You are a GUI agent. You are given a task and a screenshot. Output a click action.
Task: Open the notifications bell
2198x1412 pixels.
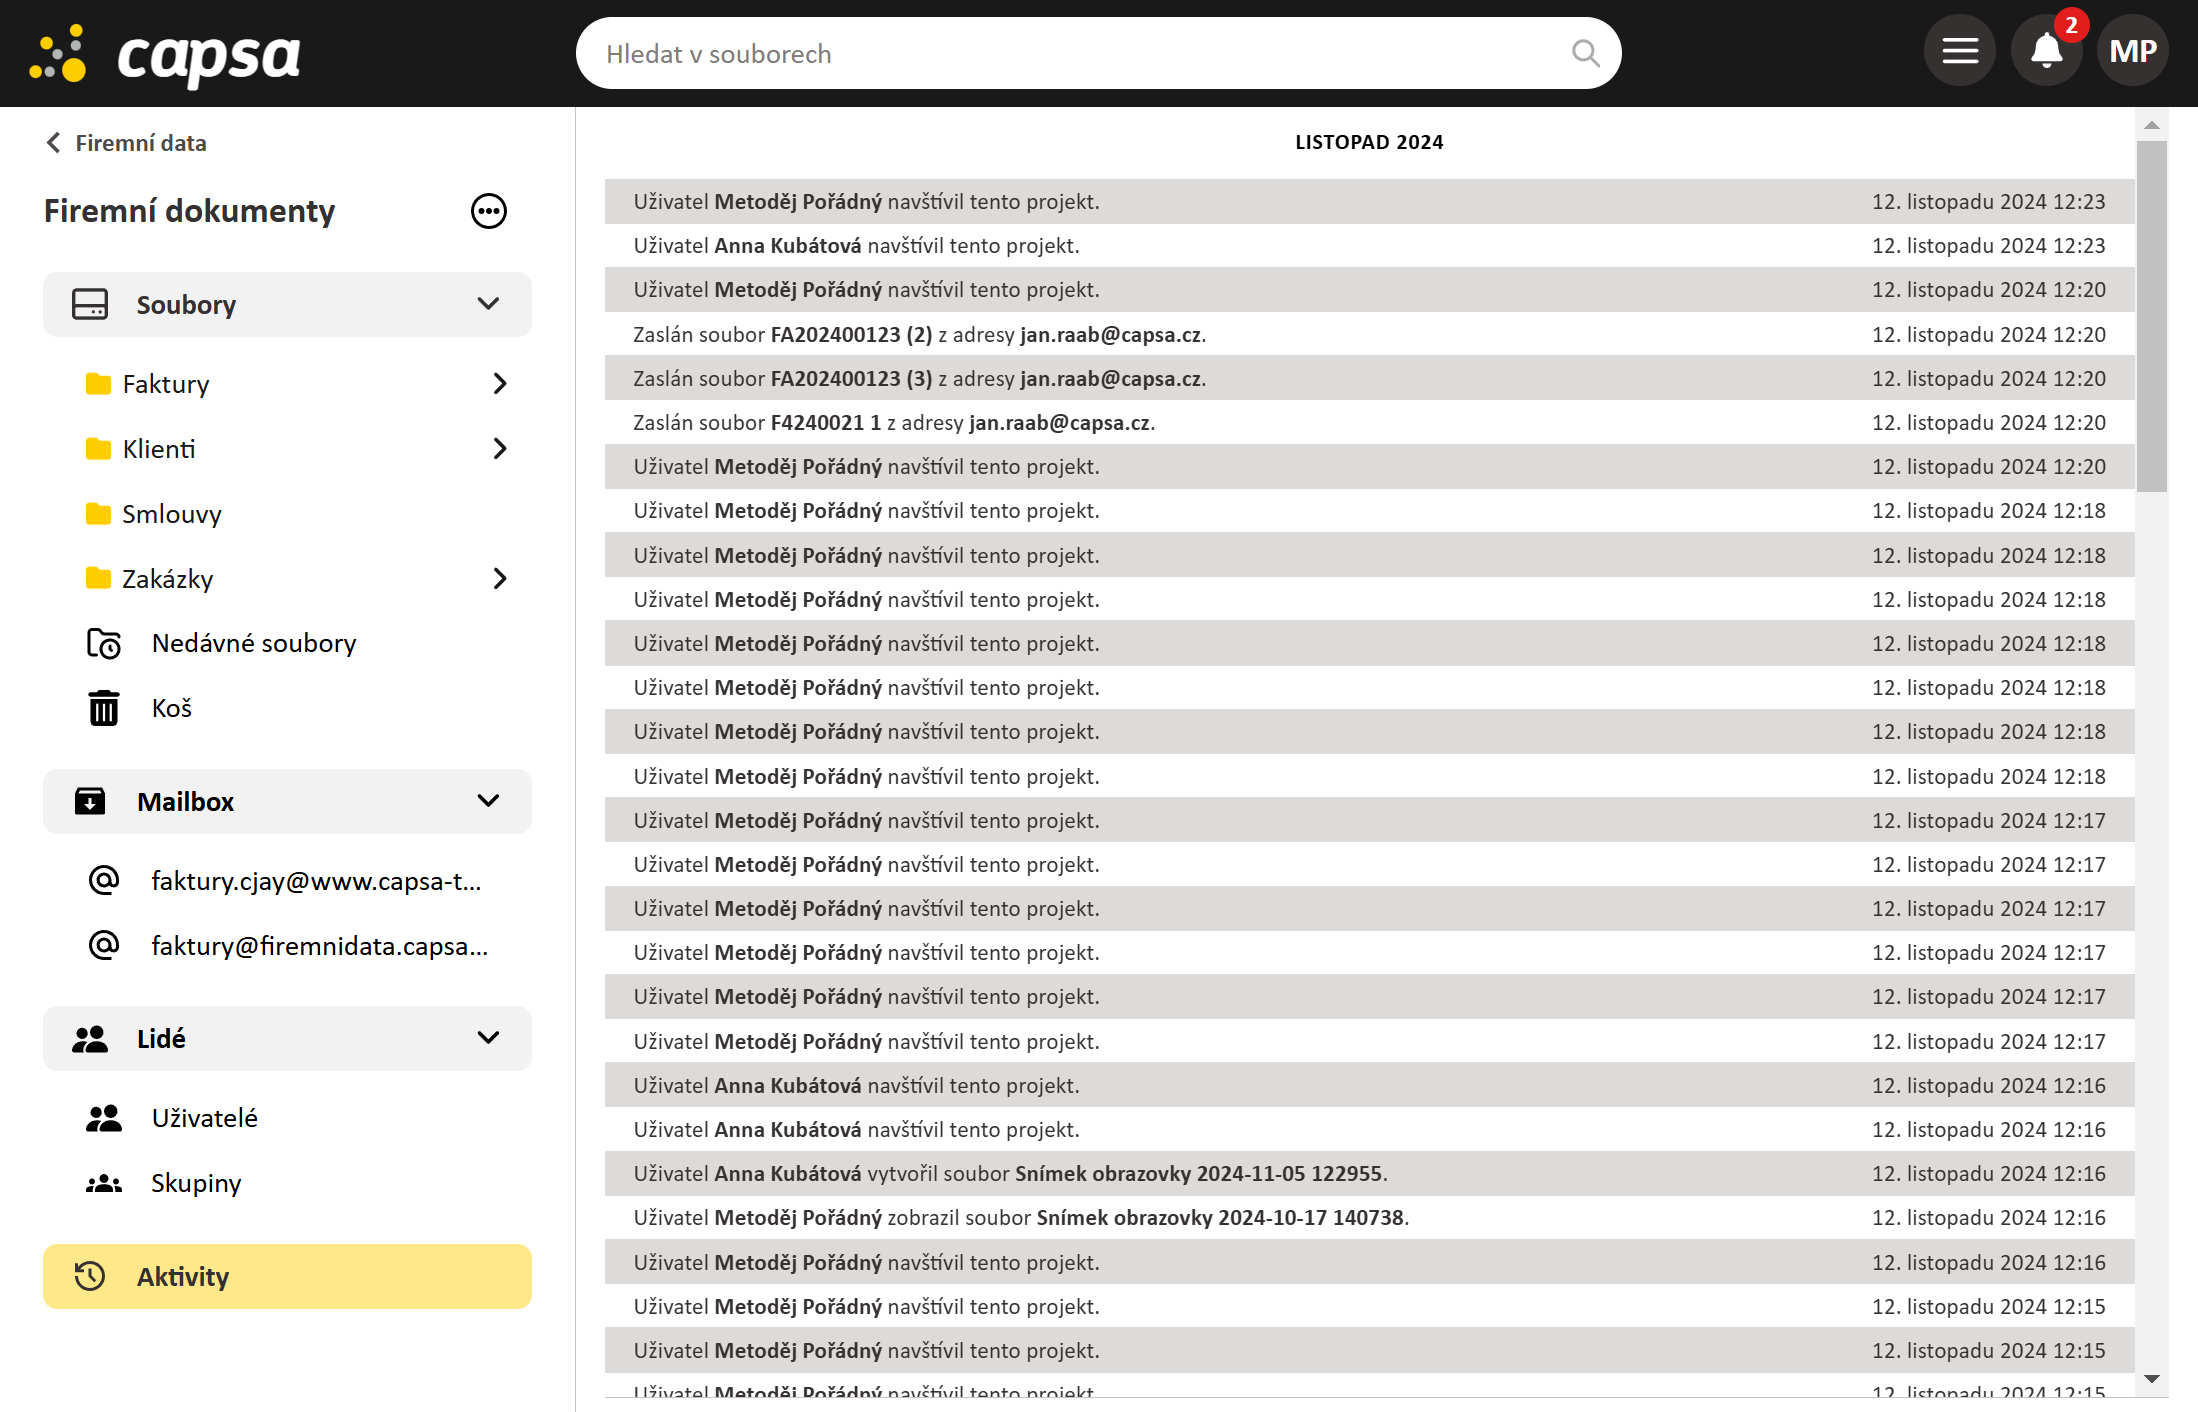2046,51
